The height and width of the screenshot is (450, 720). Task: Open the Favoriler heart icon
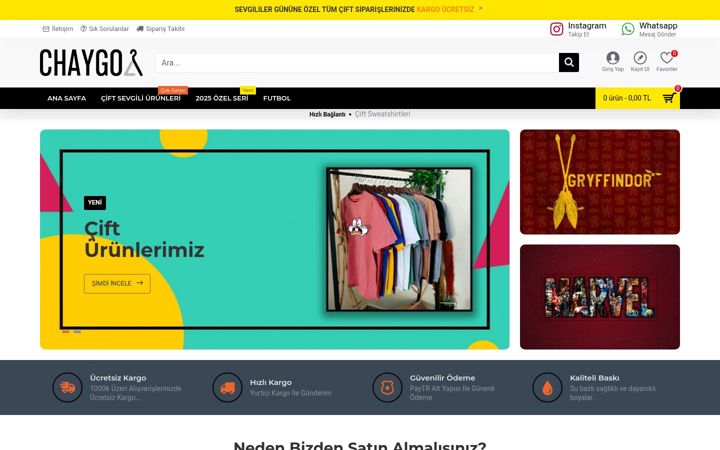tap(666, 58)
